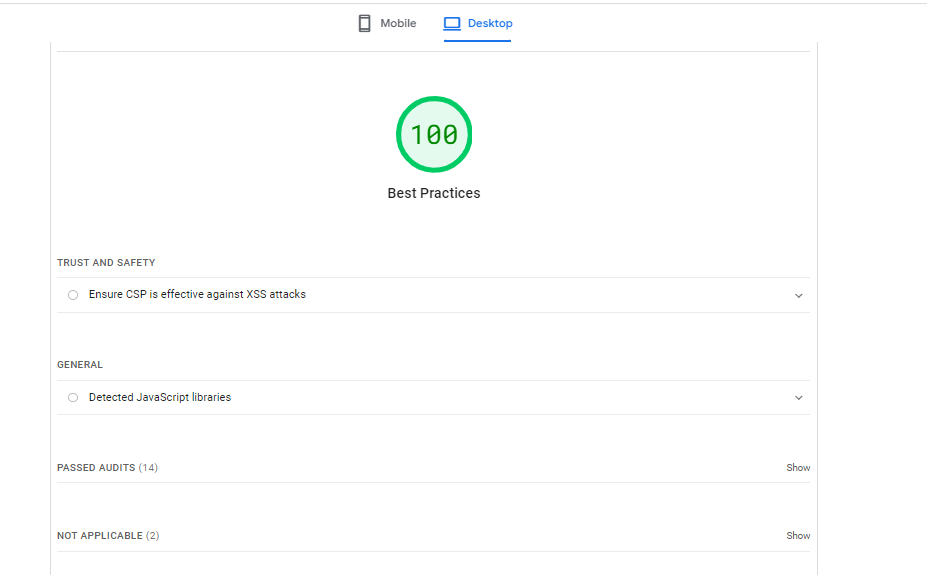Viewport: 927px width, 575px height.
Task: Open the Detected JavaScript libraries audit text
Action: click(x=160, y=398)
